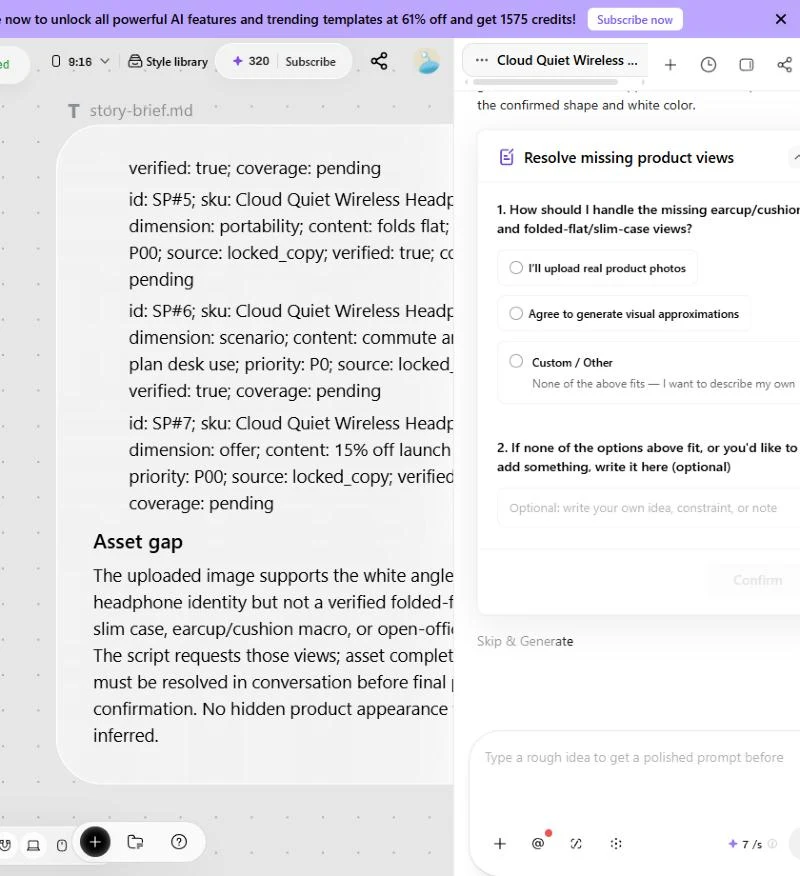Click Subscribe now in the banner
Screen dimensions: 800x876
coord(635,20)
